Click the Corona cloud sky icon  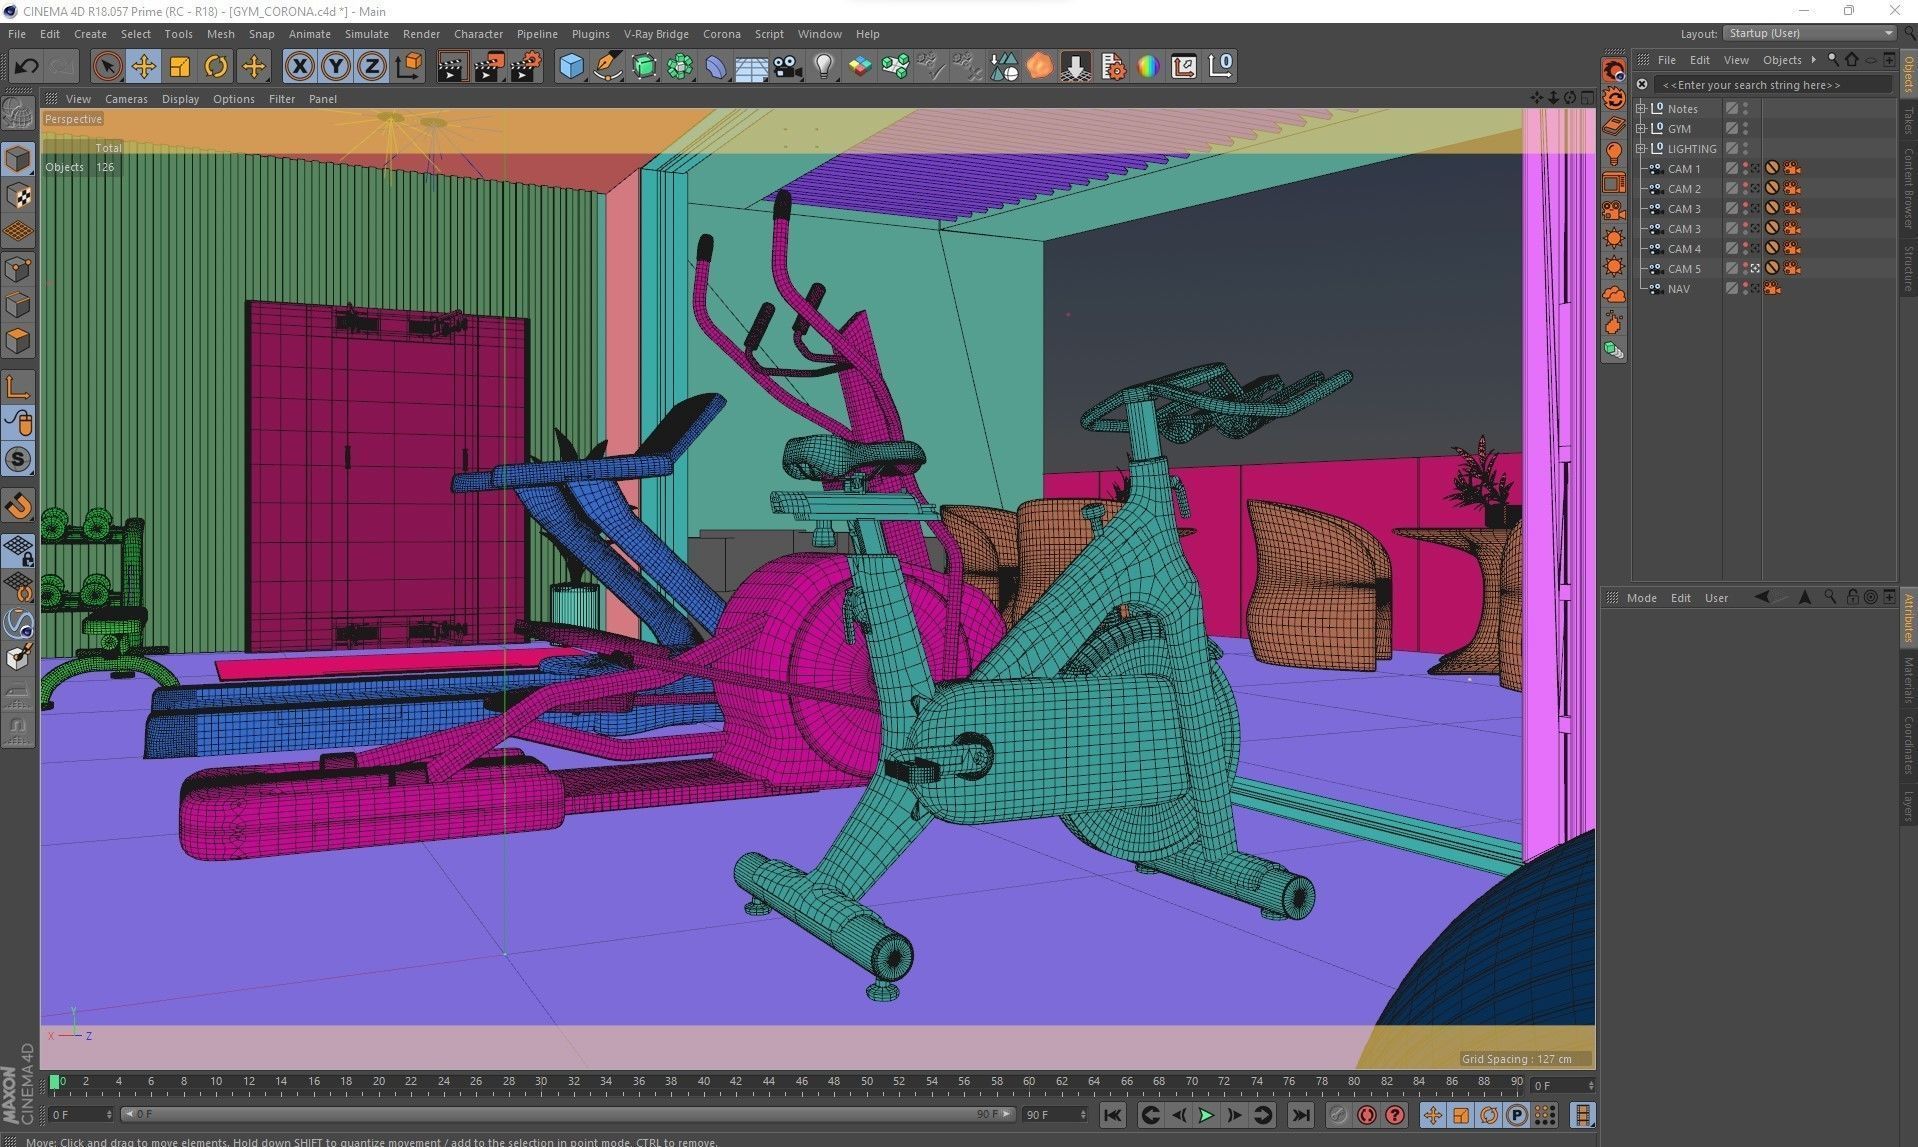pyautogui.click(x=1614, y=294)
